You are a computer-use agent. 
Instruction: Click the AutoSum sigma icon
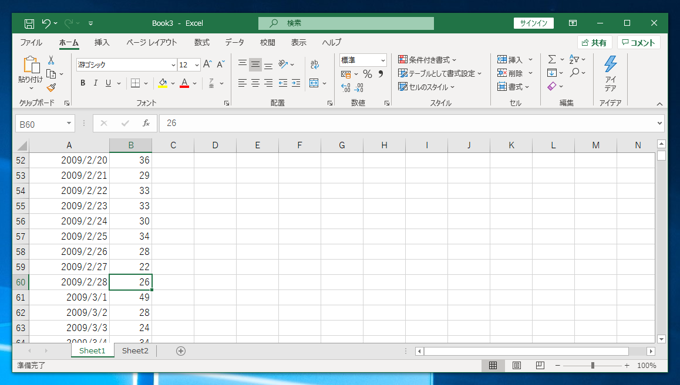(552, 59)
